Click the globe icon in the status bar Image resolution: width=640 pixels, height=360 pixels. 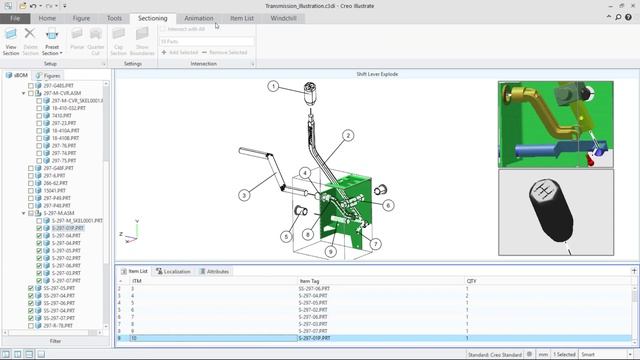[529, 354]
